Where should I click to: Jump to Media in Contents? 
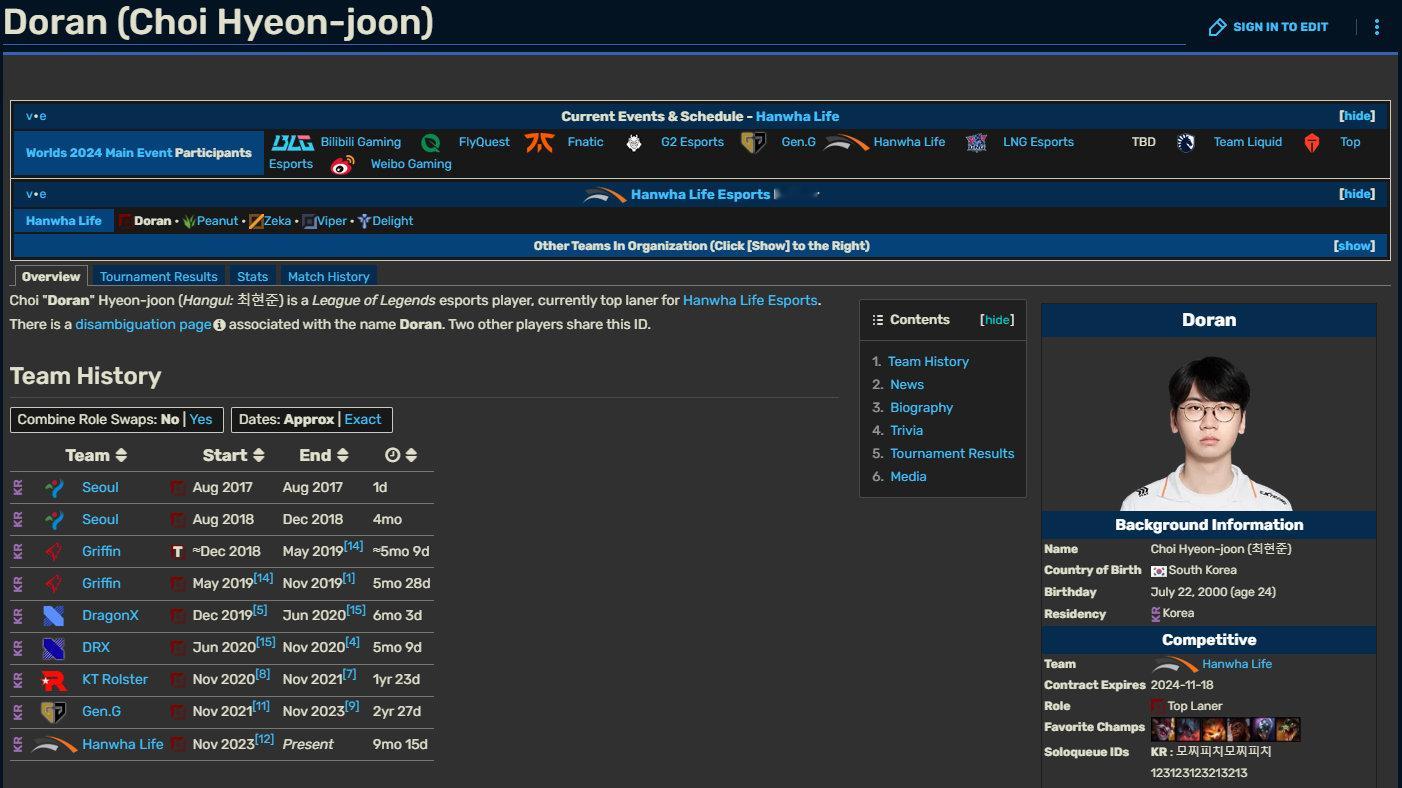908,477
